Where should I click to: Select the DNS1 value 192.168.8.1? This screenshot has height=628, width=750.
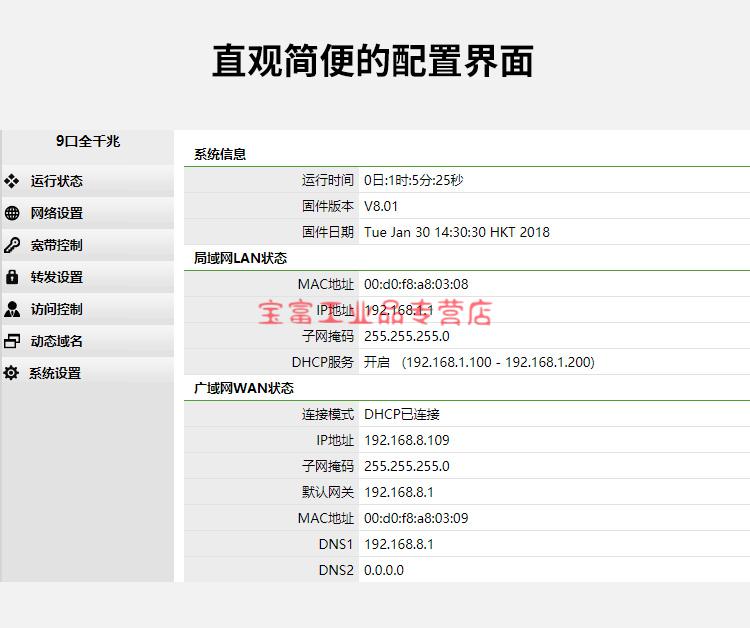398,544
